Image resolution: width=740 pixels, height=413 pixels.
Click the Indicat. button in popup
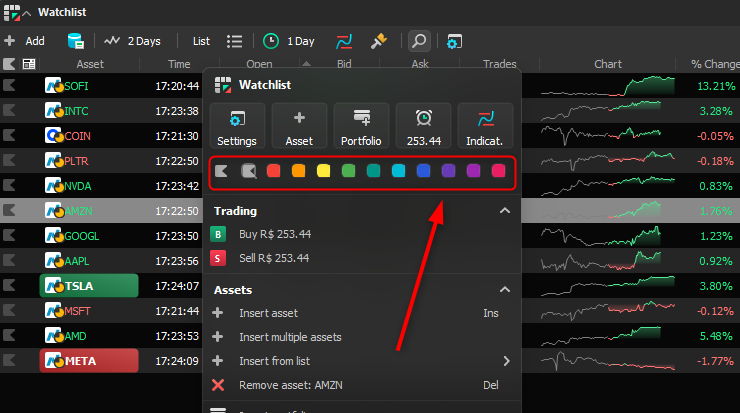[485, 126]
